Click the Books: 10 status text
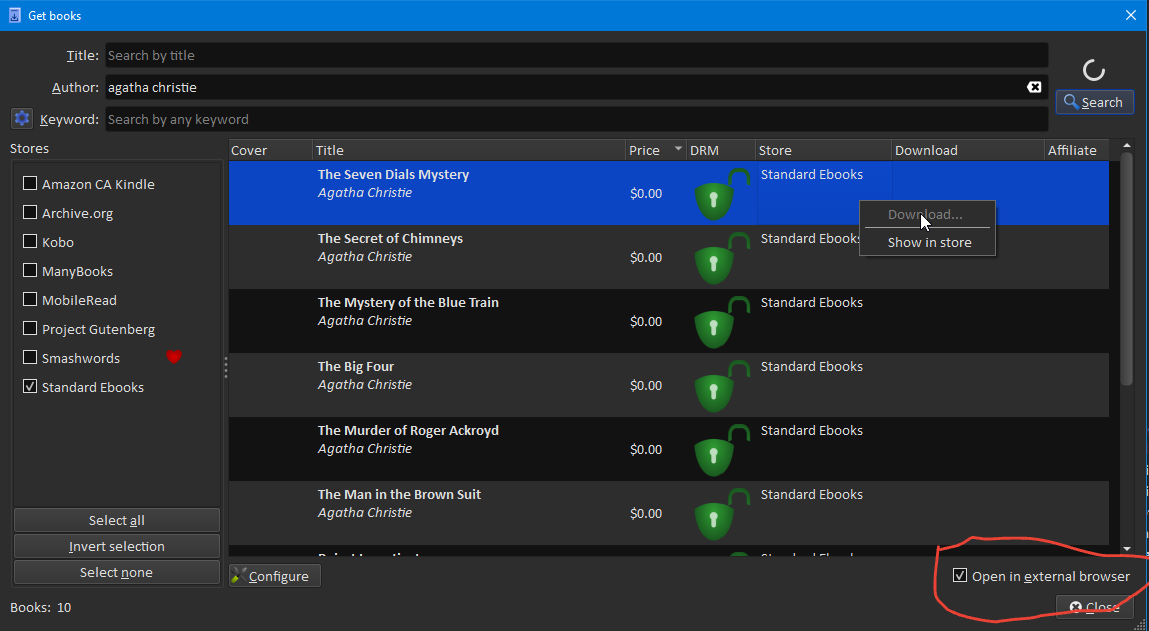This screenshot has width=1149, height=631. coord(41,607)
